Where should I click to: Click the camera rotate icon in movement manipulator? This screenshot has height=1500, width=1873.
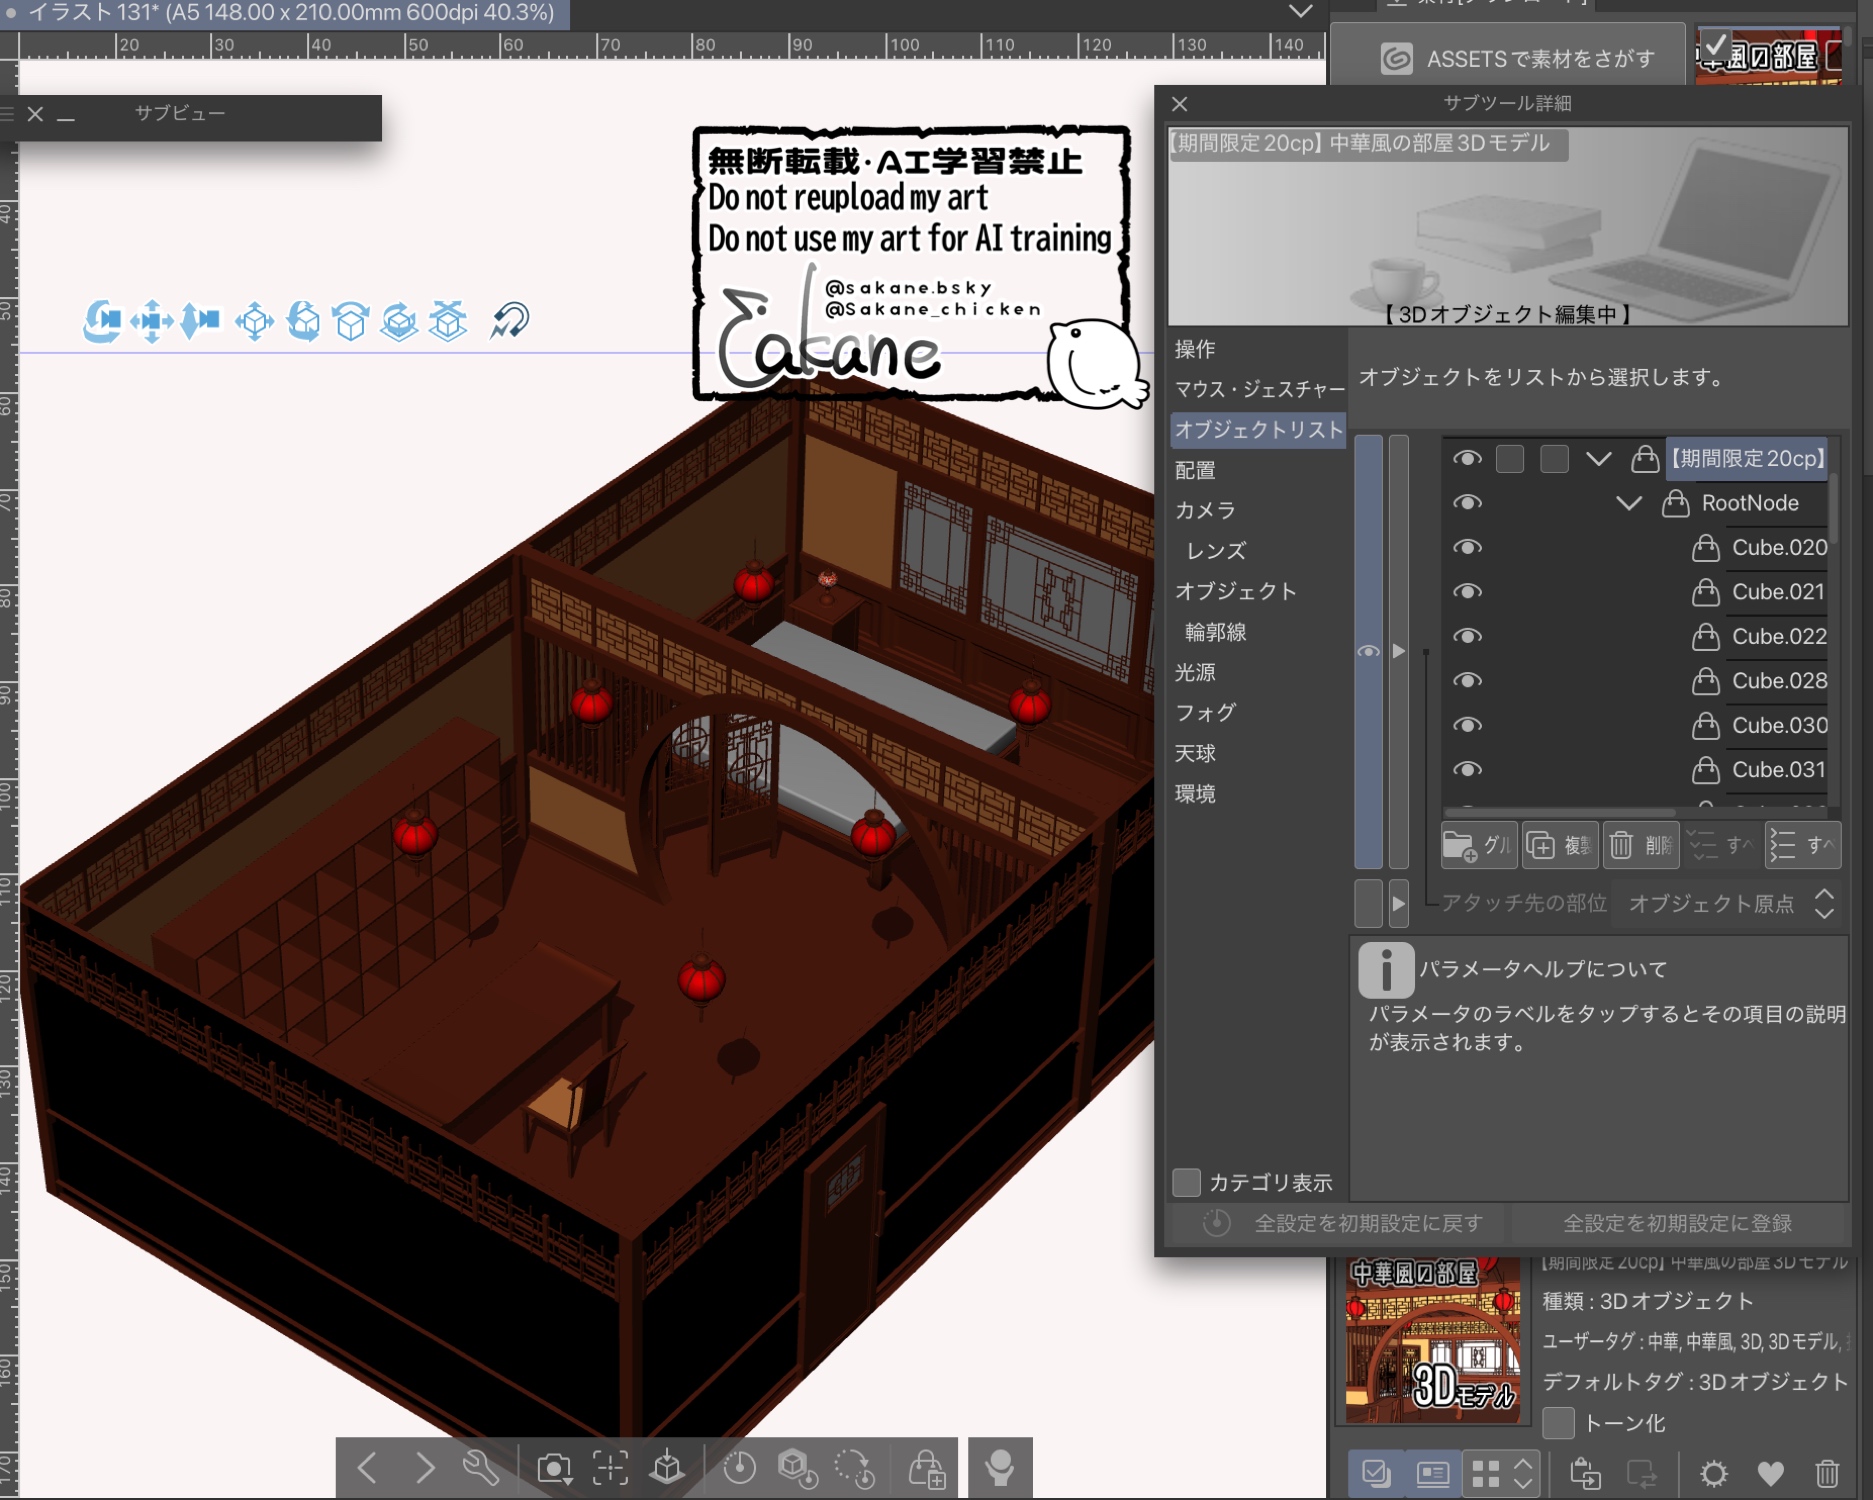click(x=102, y=321)
